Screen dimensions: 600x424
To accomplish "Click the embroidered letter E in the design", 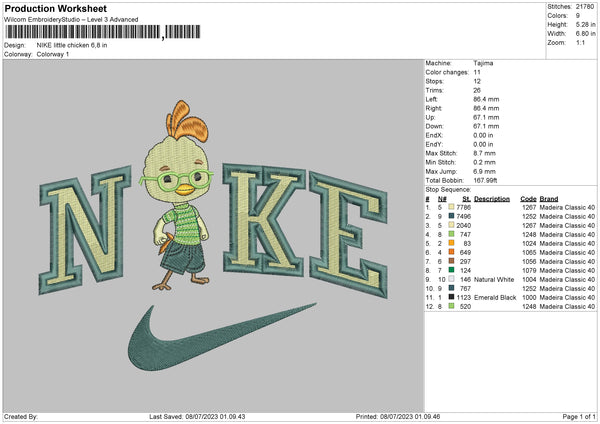I will click(348, 234).
